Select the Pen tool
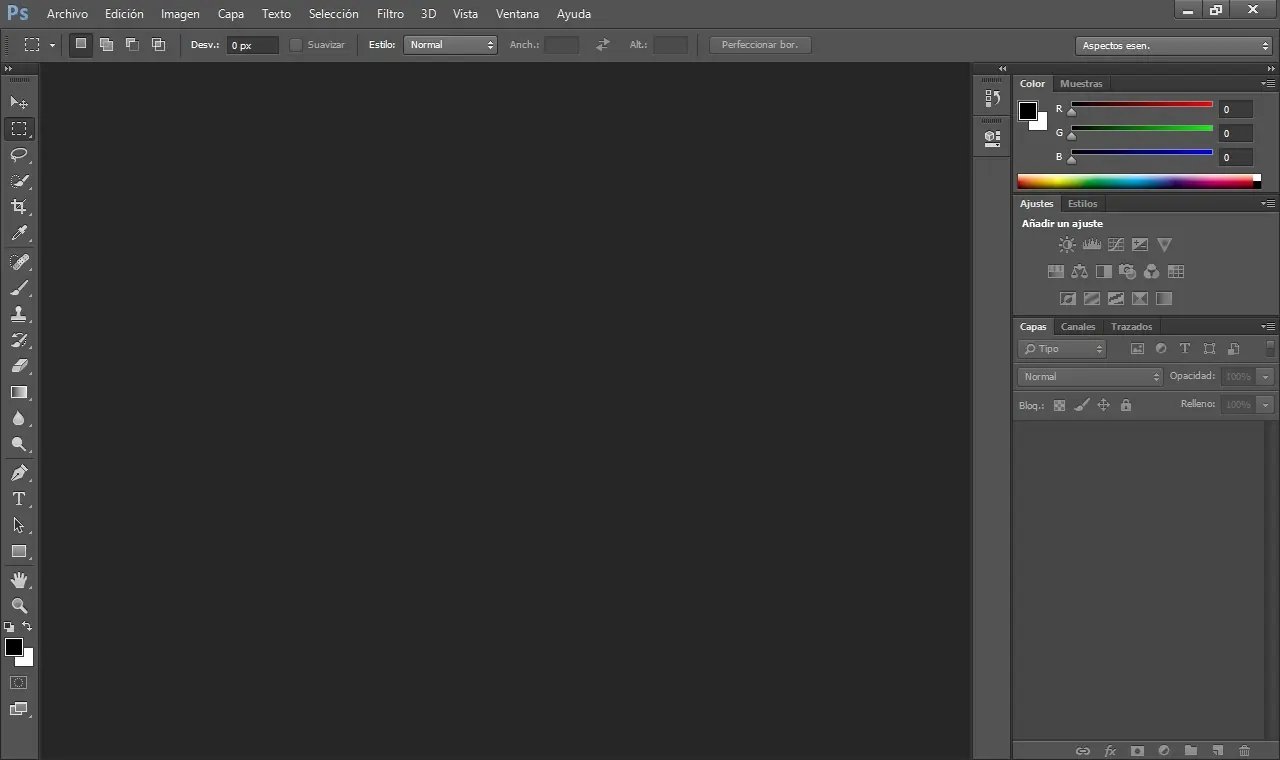This screenshot has height=760, width=1280. [x=18, y=473]
